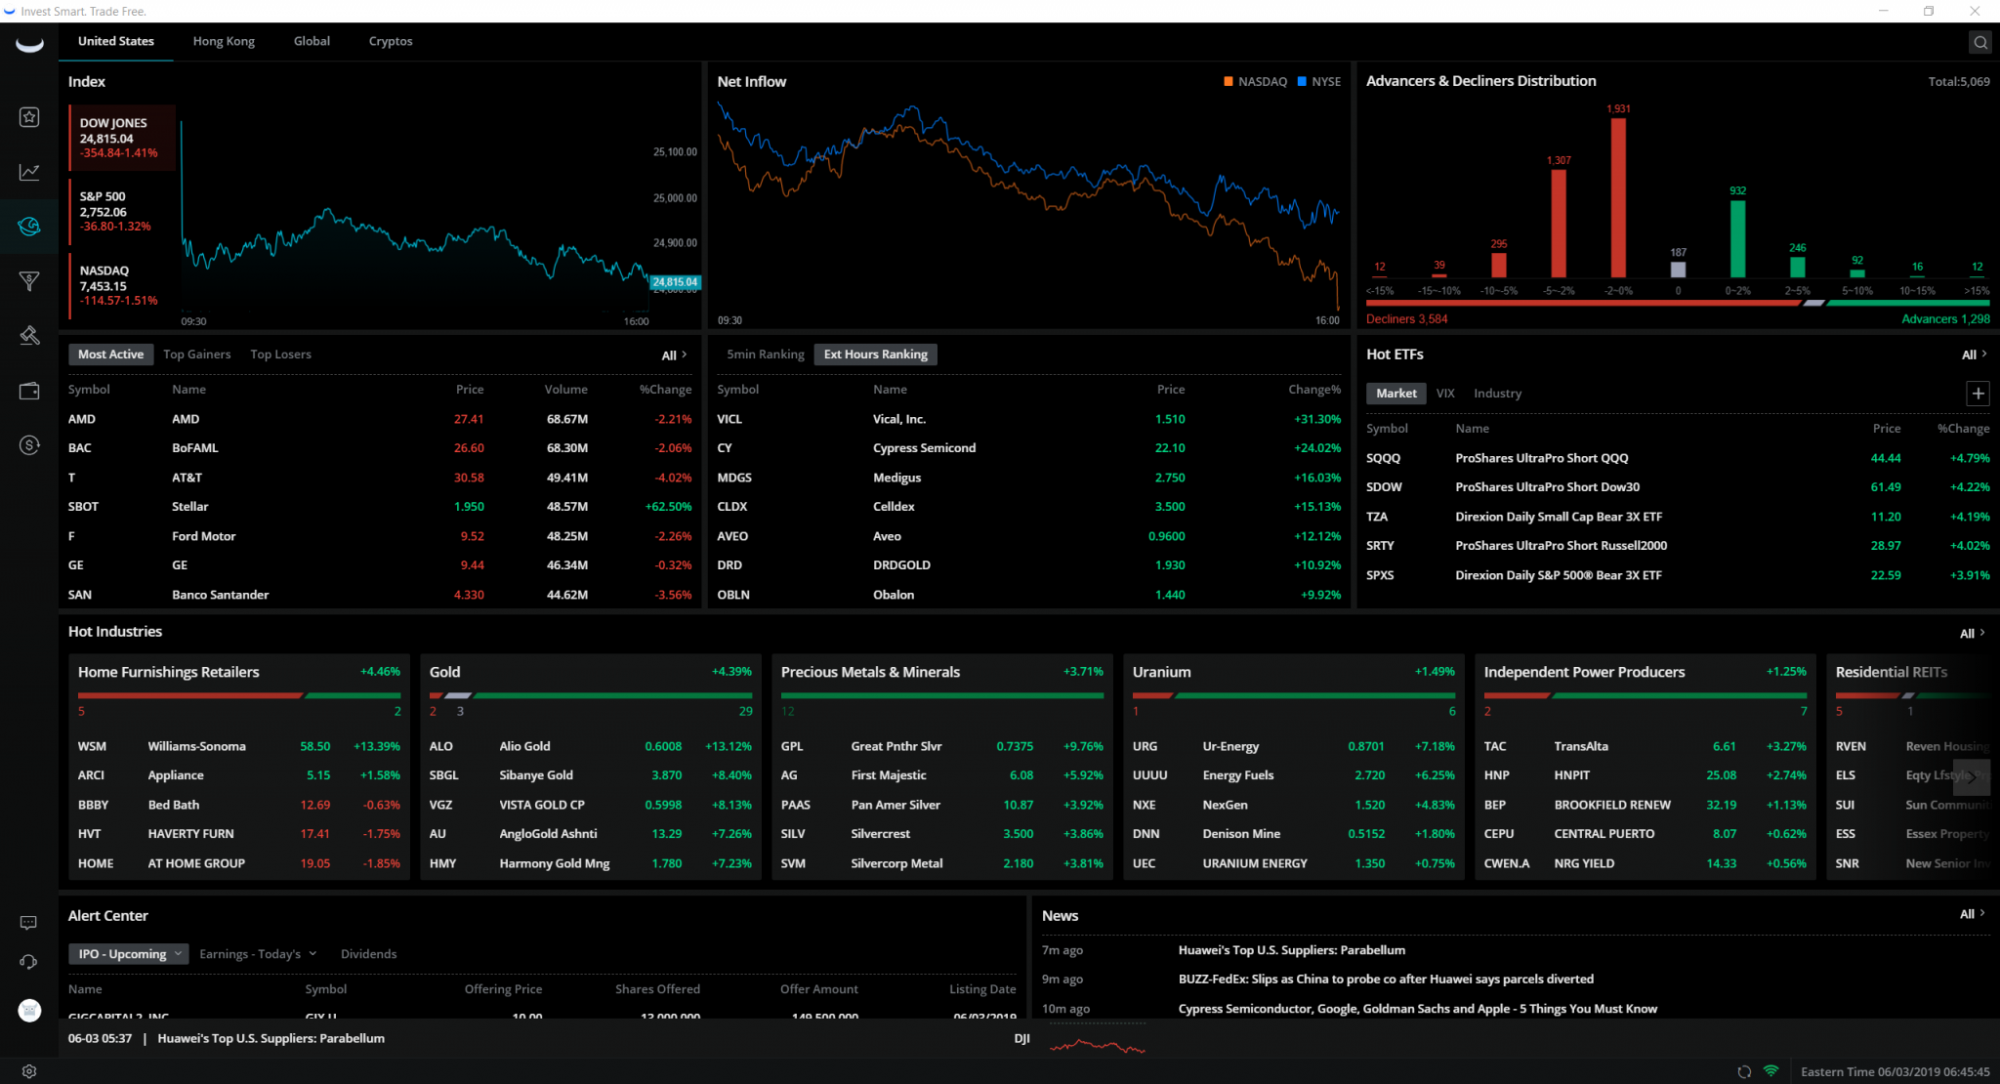Click the search magnifier icon

click(1979, 42)
